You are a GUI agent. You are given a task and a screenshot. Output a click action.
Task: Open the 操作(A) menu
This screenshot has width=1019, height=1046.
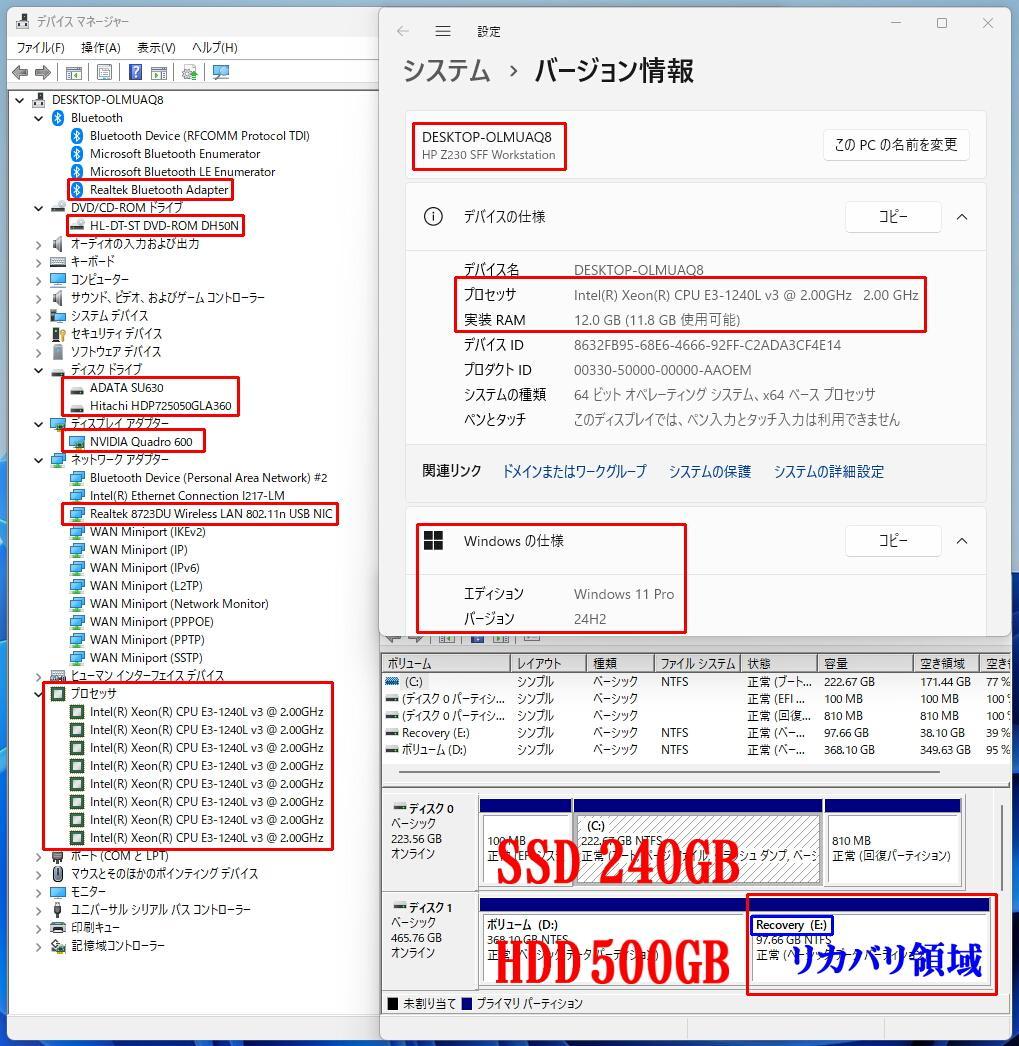coord(99,46)
